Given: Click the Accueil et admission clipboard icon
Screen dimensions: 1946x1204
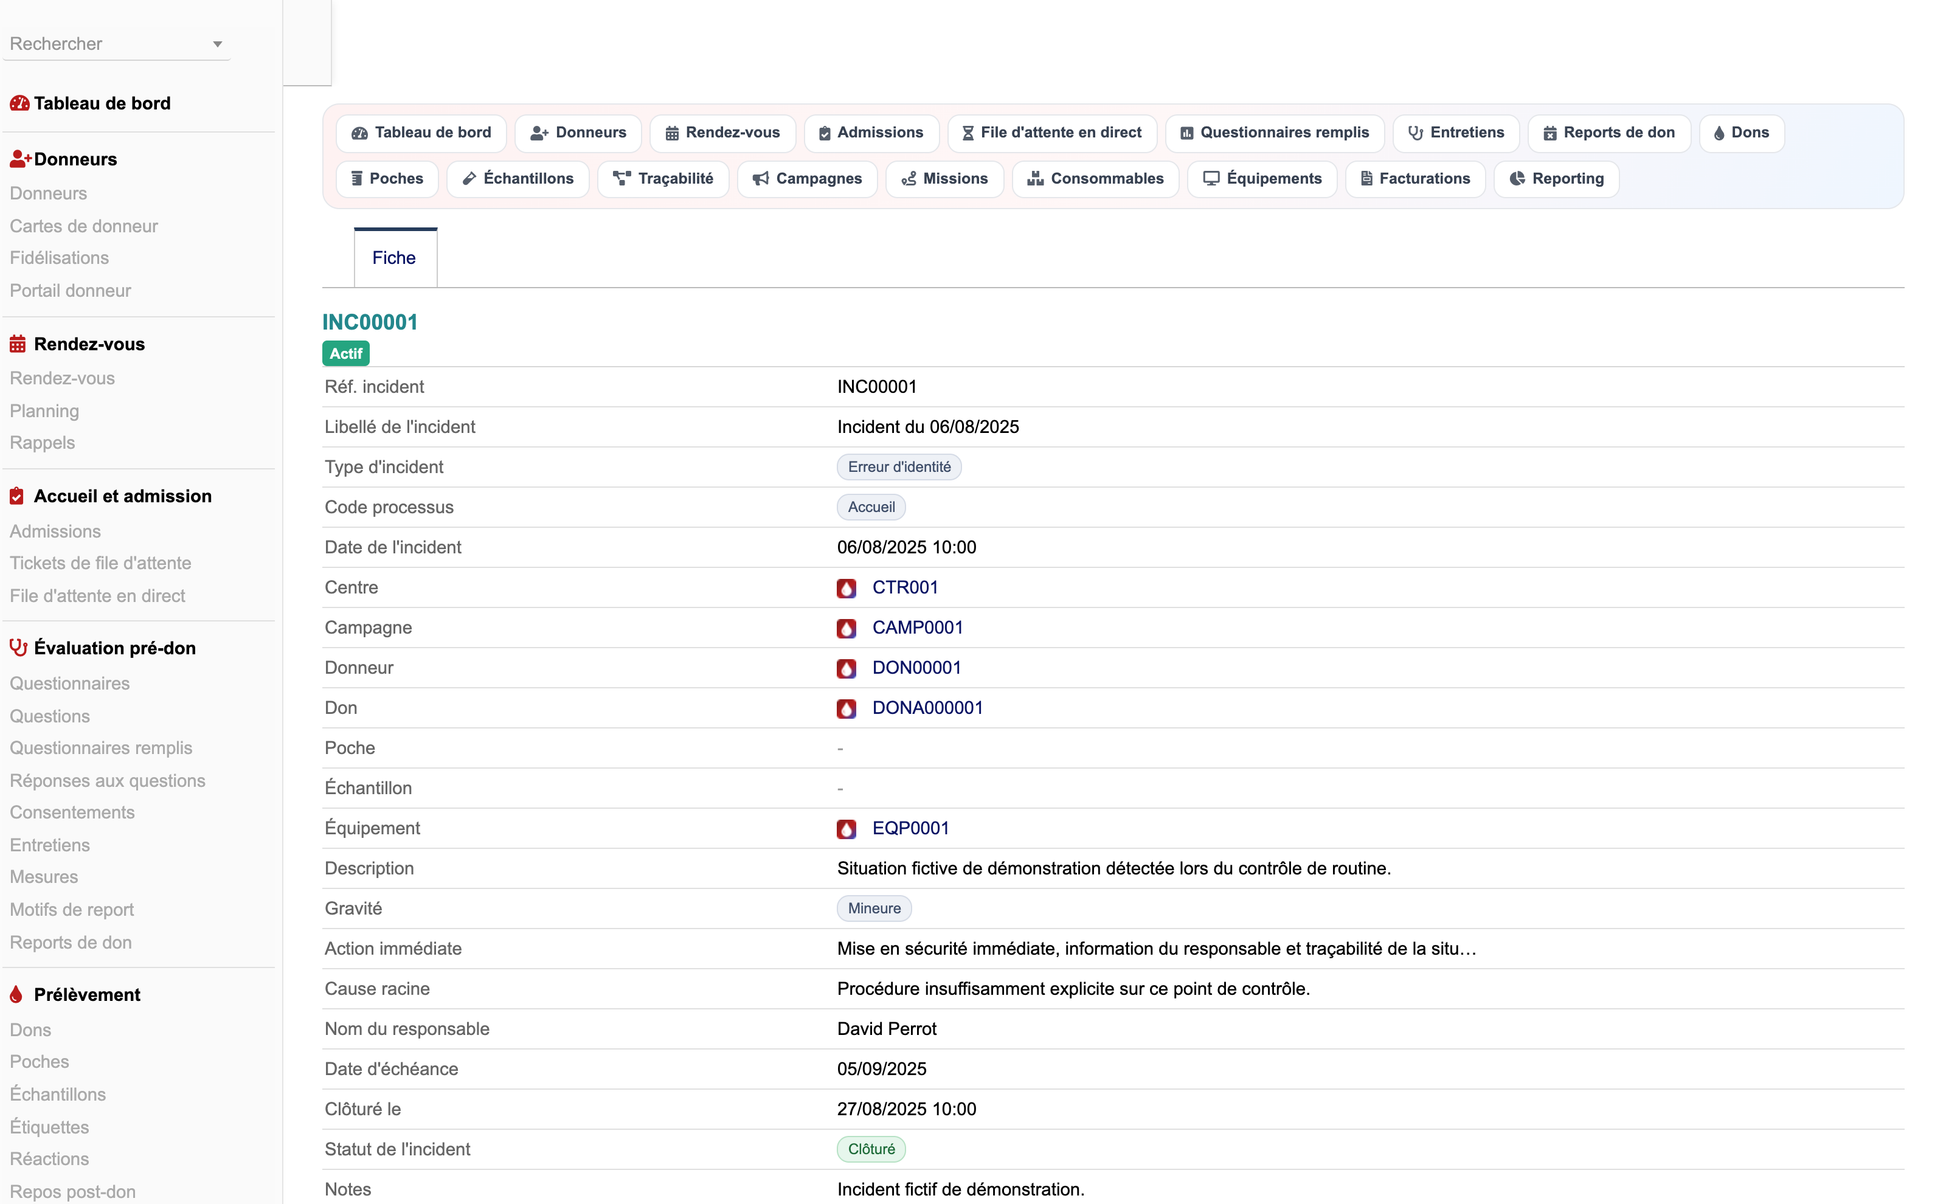Looking at the screenshot, I should coord(17,496).
